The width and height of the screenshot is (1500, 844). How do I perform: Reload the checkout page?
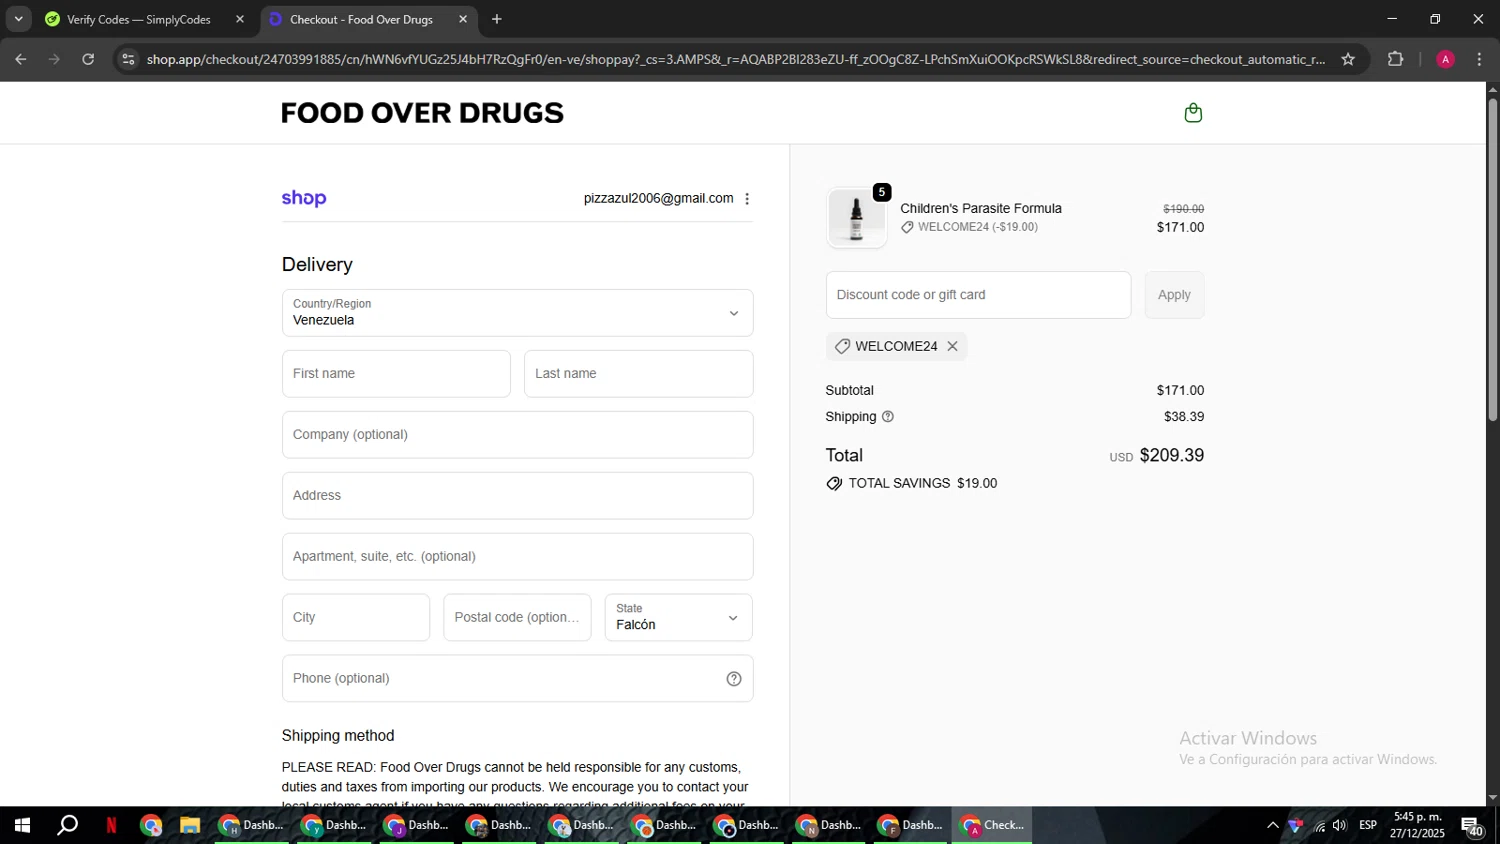coord(88,59)
